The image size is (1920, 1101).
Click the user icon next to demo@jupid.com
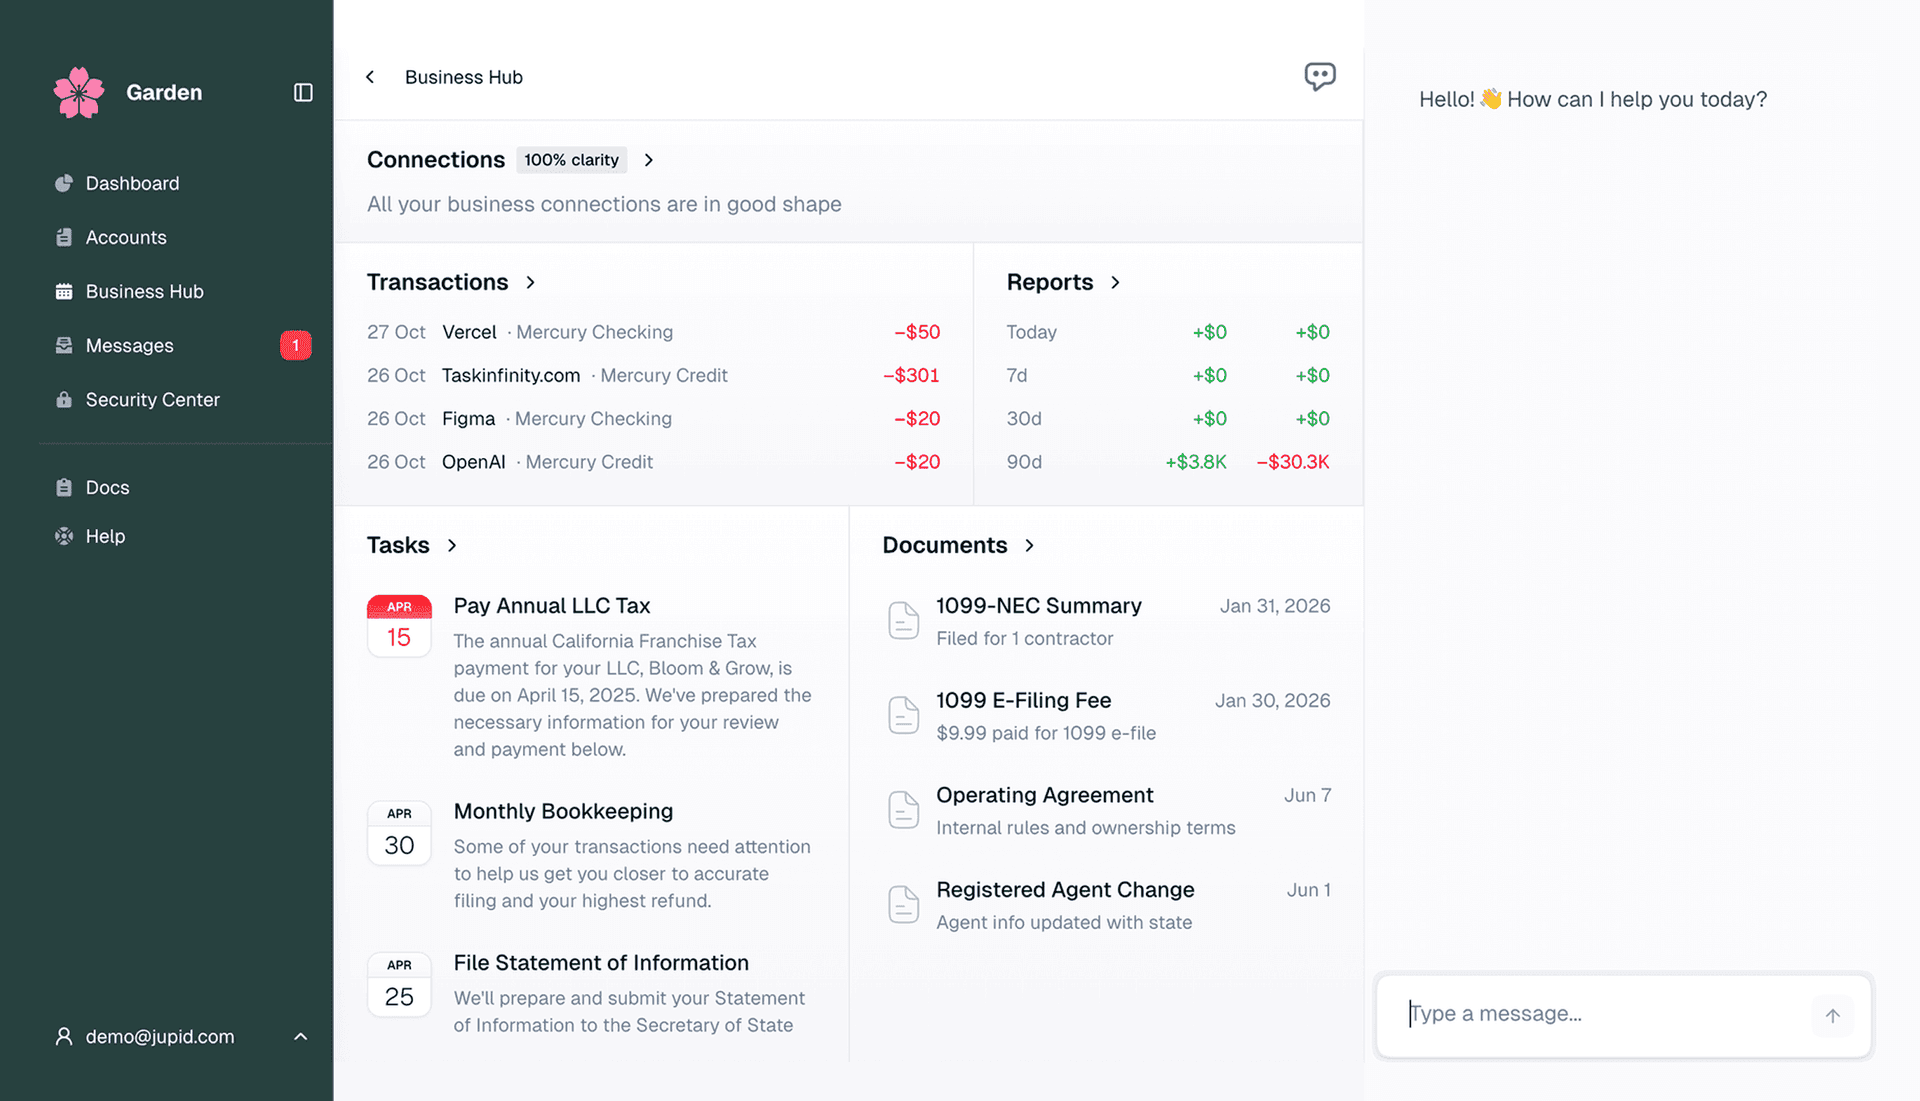tap(63, 1036)
